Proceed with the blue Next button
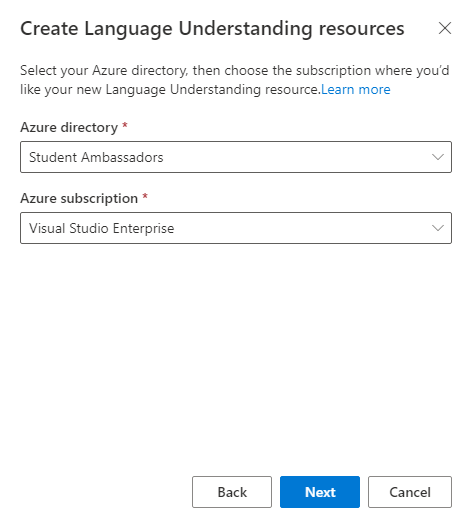Image resolution: width=472 pixels, height=529 pixels. pos(320,492)
